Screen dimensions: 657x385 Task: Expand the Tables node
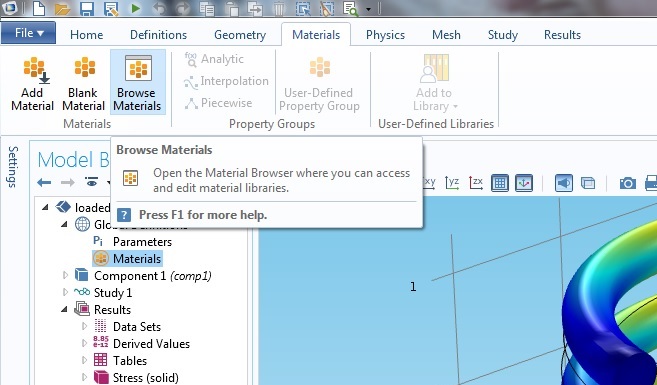click(84, 360)
